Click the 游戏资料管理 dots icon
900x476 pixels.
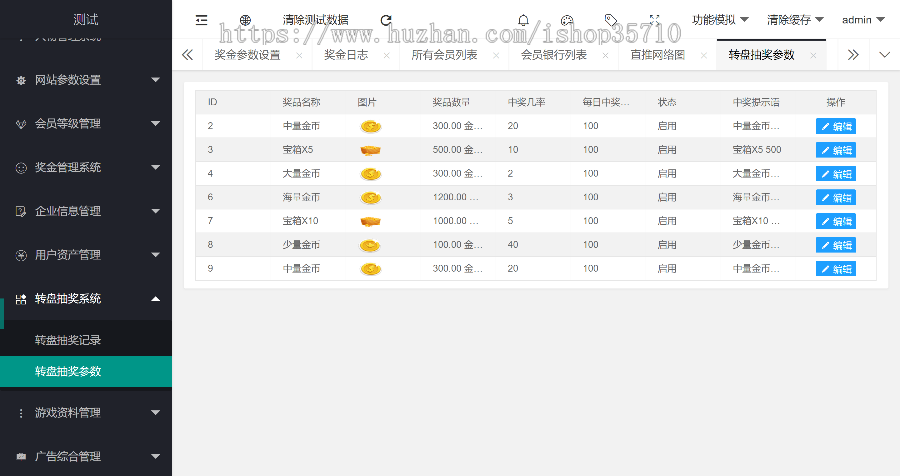click(x=21, y=413)
